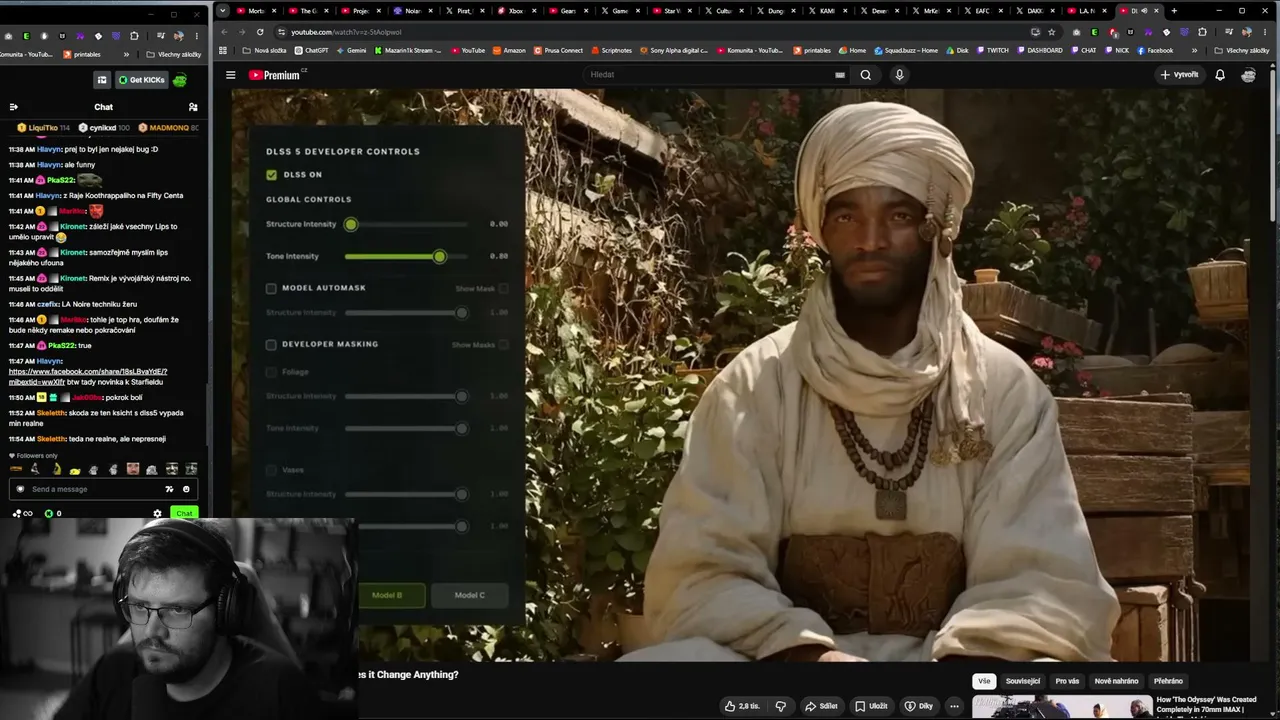Open the Chrome three-dot menu in chat window
This screenshot has height=720, width=1280.
(196, 36)
